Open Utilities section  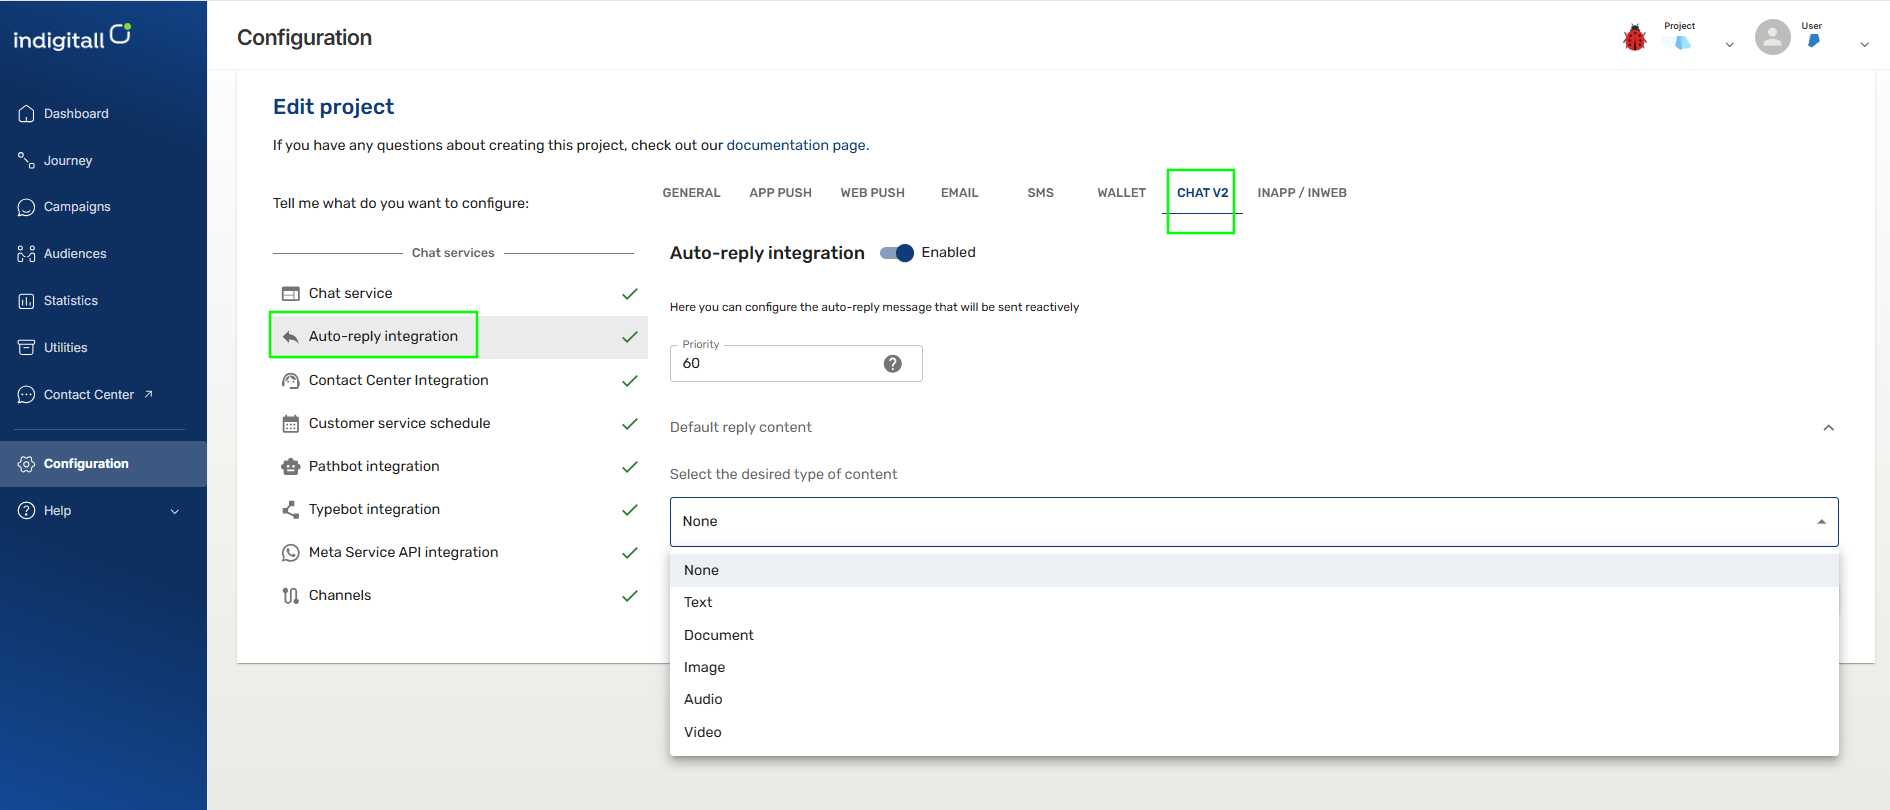coord(103,347)
